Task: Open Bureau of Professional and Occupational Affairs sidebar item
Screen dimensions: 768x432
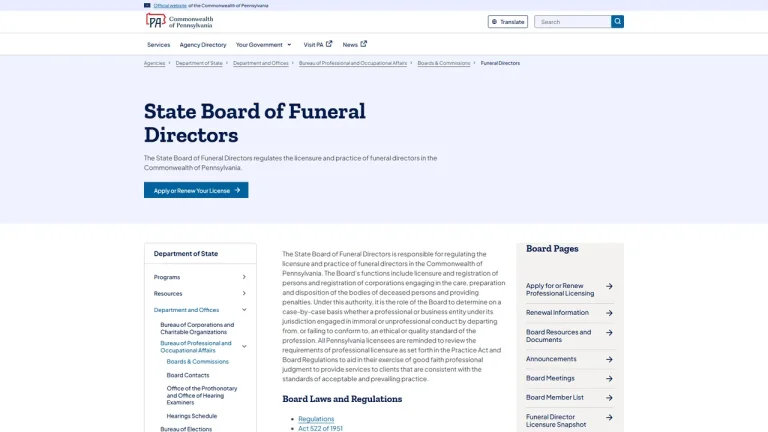Action: 195,347
